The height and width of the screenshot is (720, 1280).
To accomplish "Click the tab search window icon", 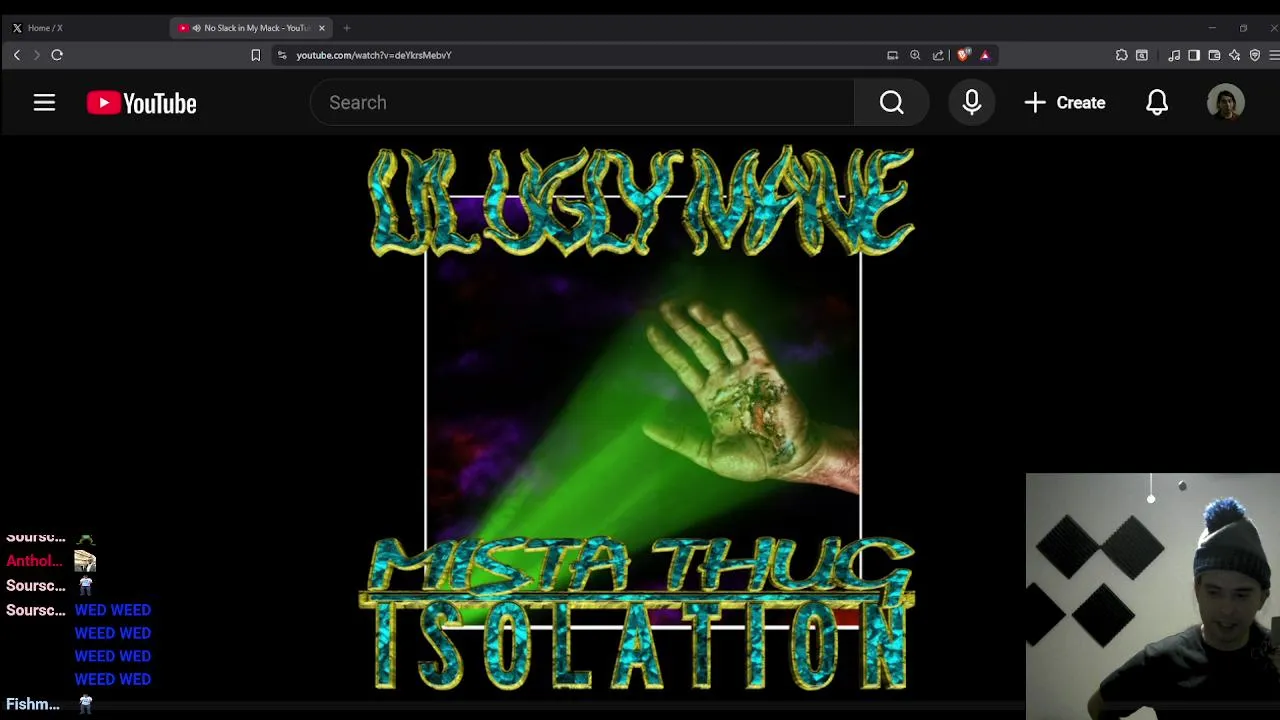I will point(1141,55).
